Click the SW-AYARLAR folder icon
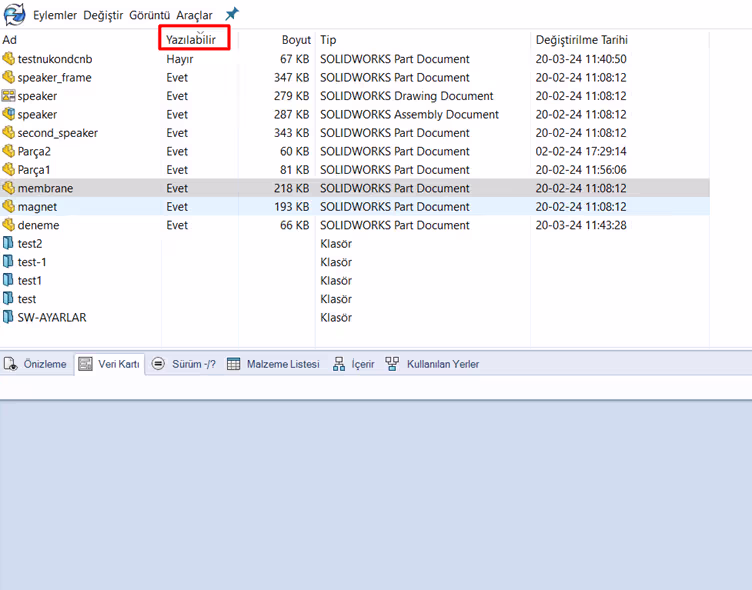This screenshot has width=752, height=590. tap(8, 317)
